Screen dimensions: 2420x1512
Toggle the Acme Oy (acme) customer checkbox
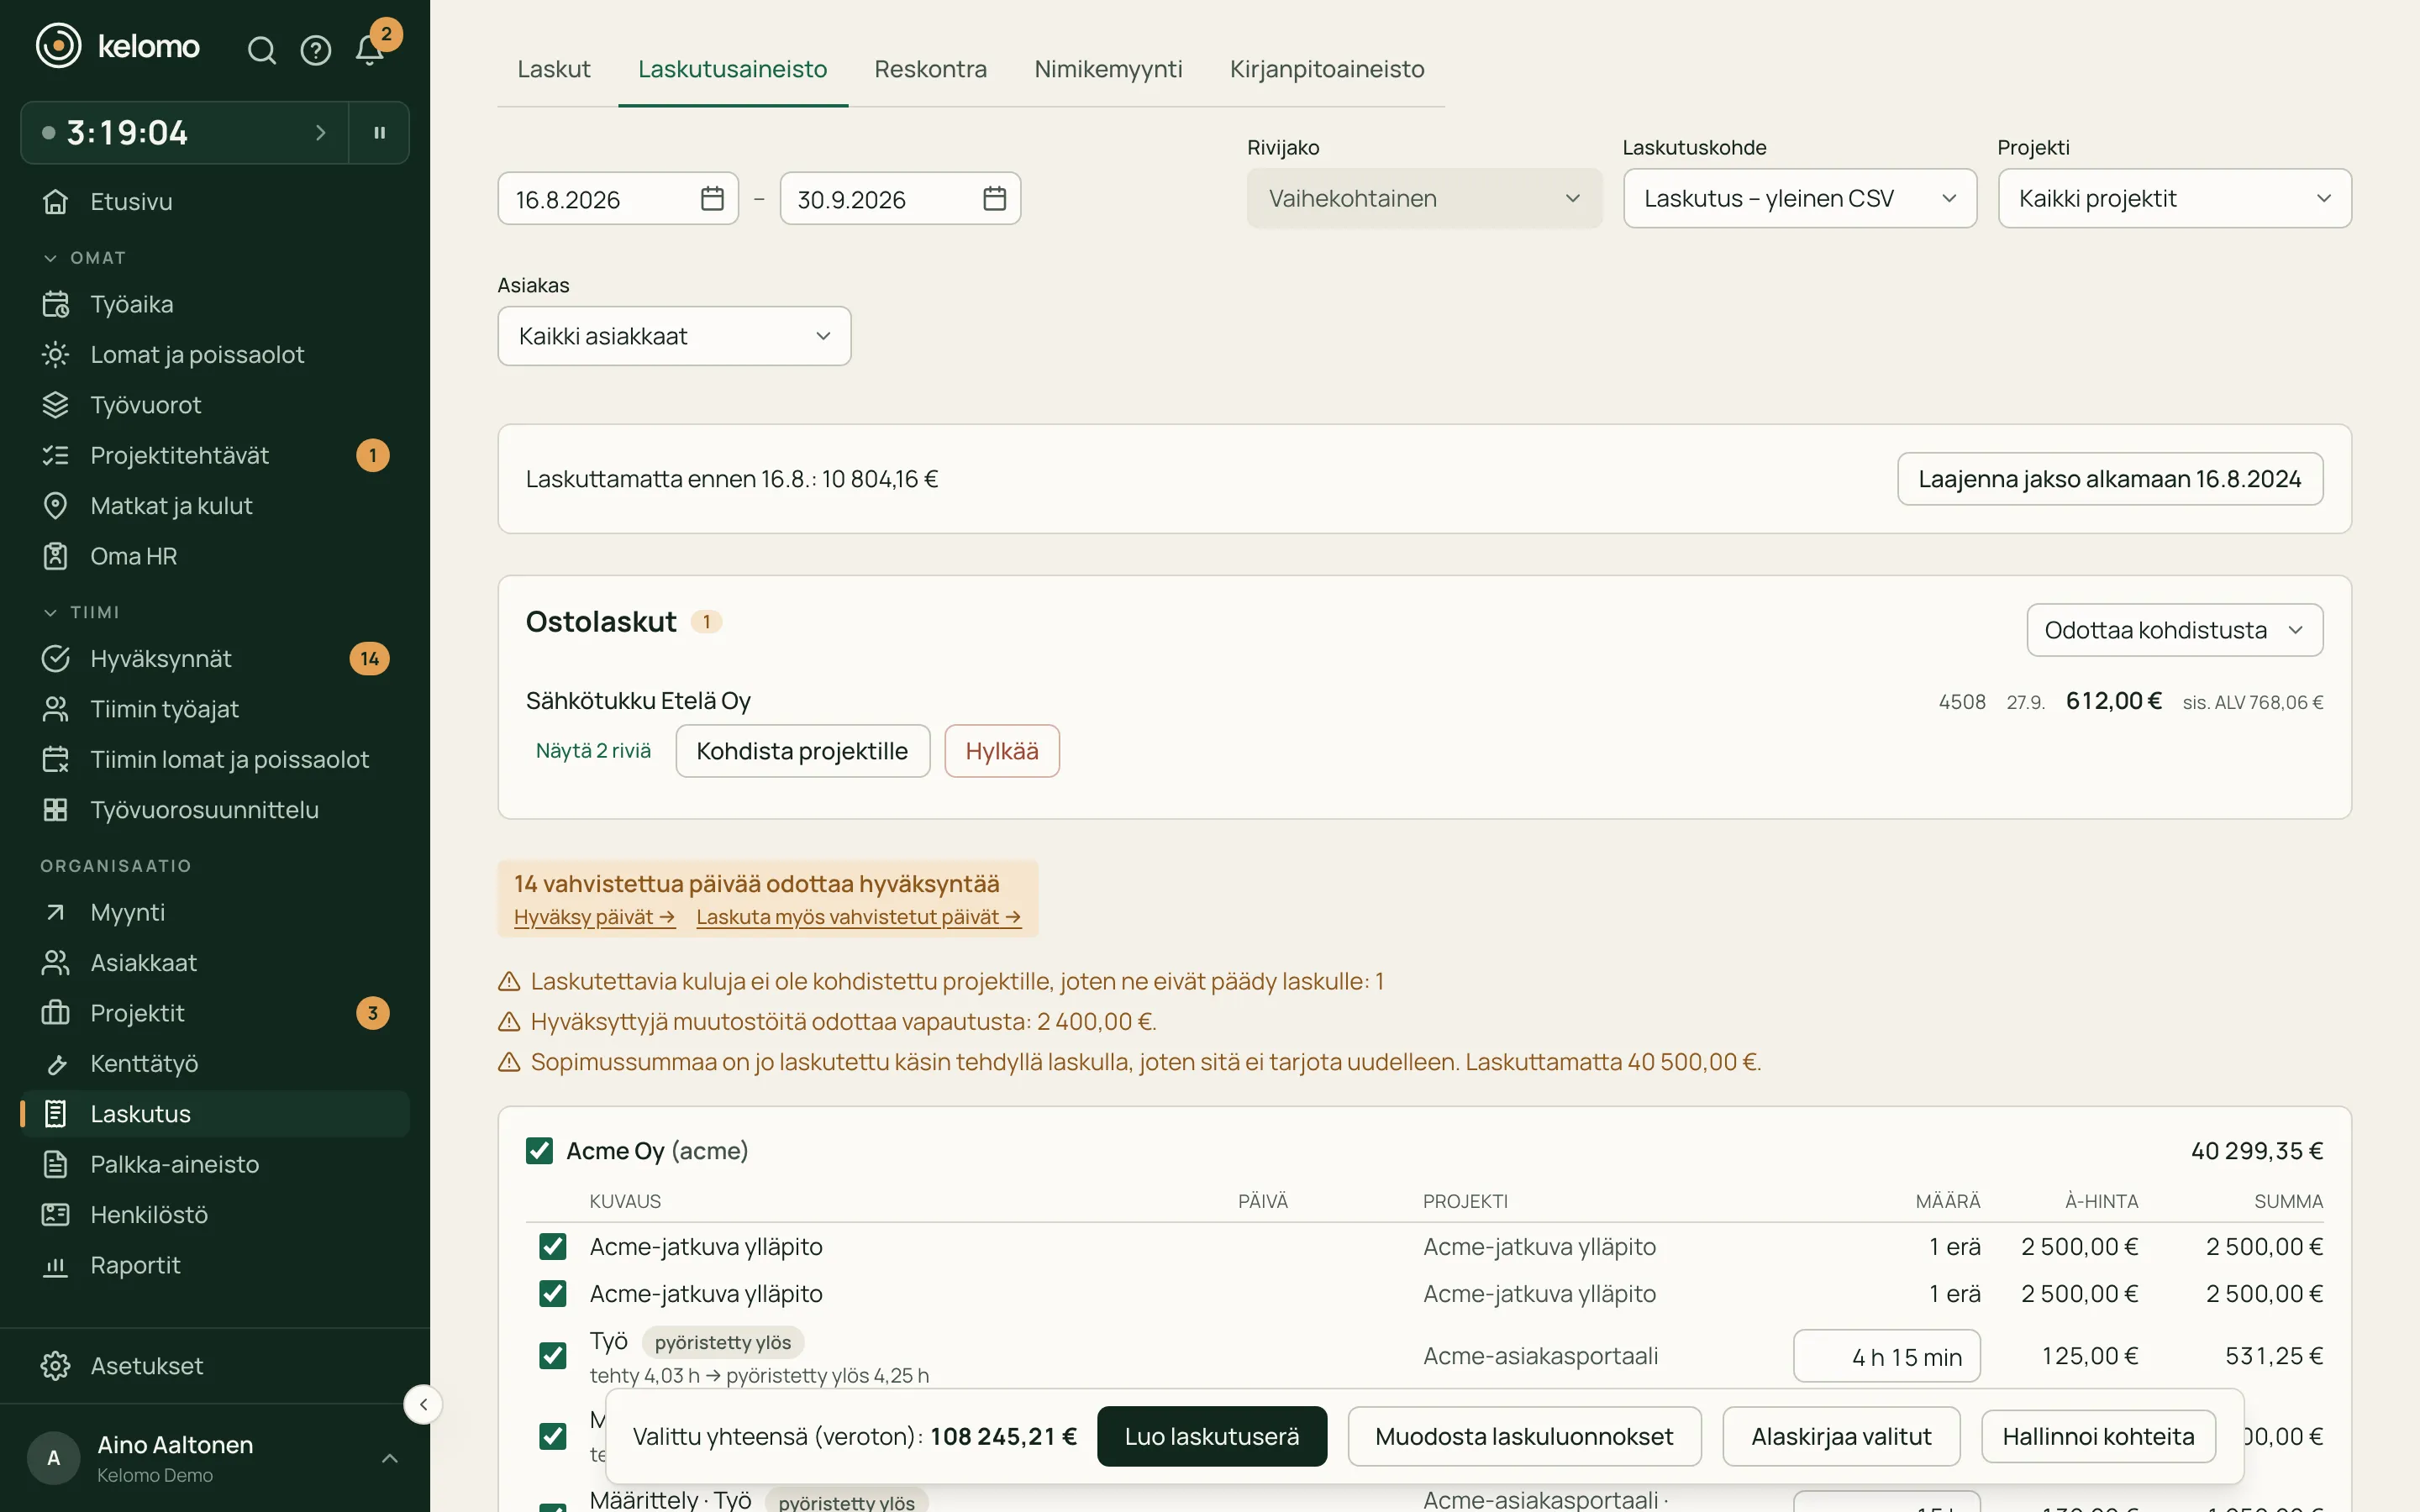pyautogui.click(x=539, y=1150)
